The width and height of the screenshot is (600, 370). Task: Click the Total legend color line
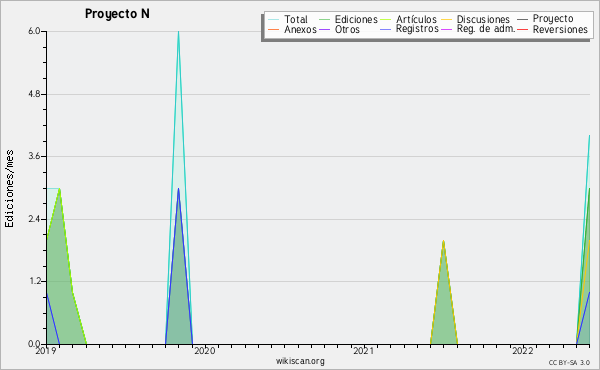[274, 19]
